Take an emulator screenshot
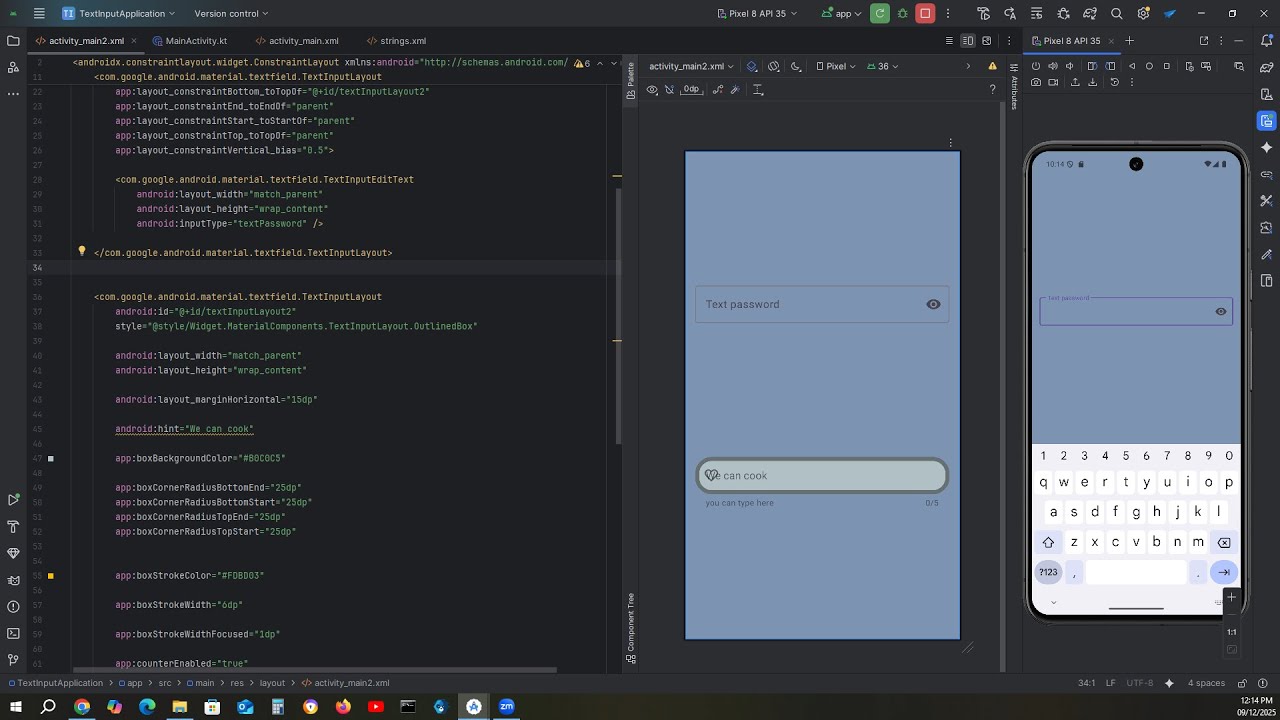Screen dimensions: 1280x720 pos(1036,82)
